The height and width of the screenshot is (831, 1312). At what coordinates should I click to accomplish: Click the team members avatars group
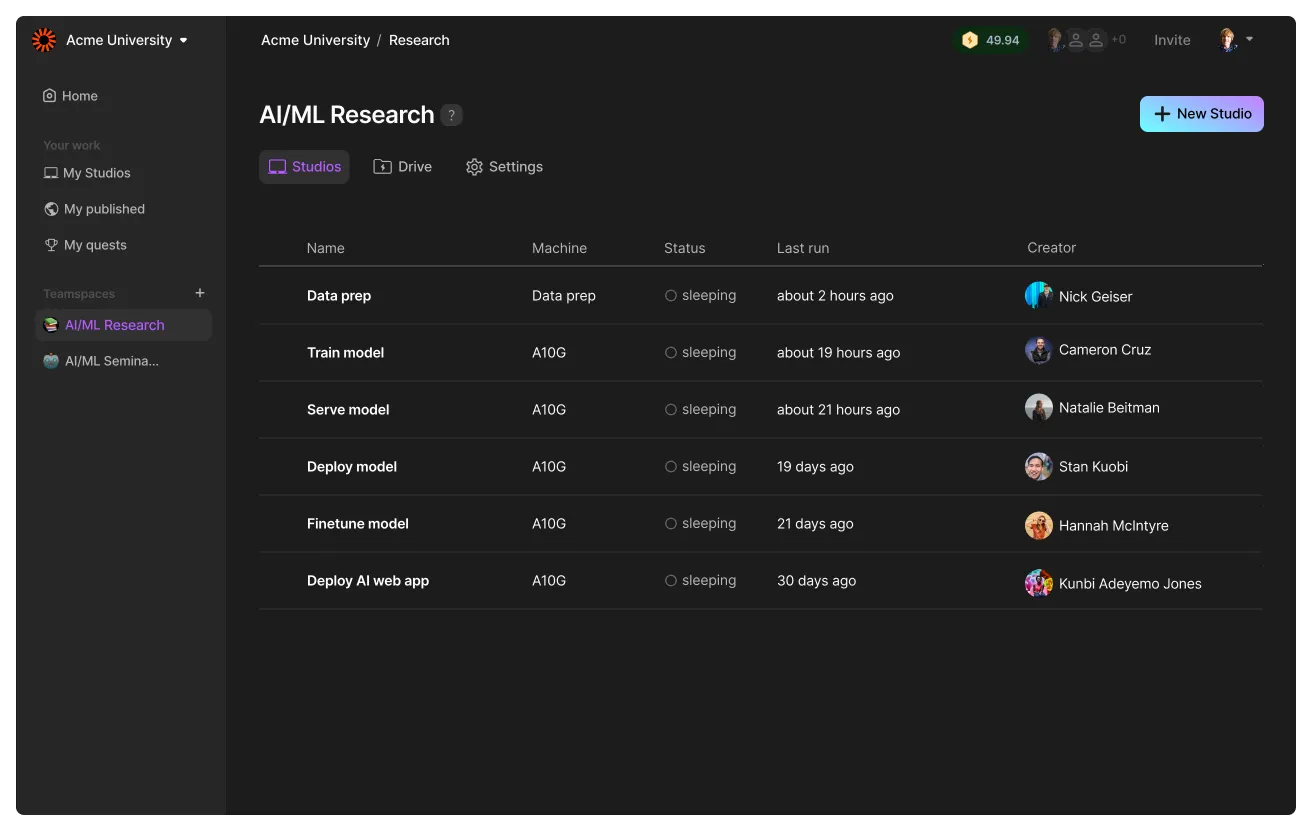[1085, 40]
